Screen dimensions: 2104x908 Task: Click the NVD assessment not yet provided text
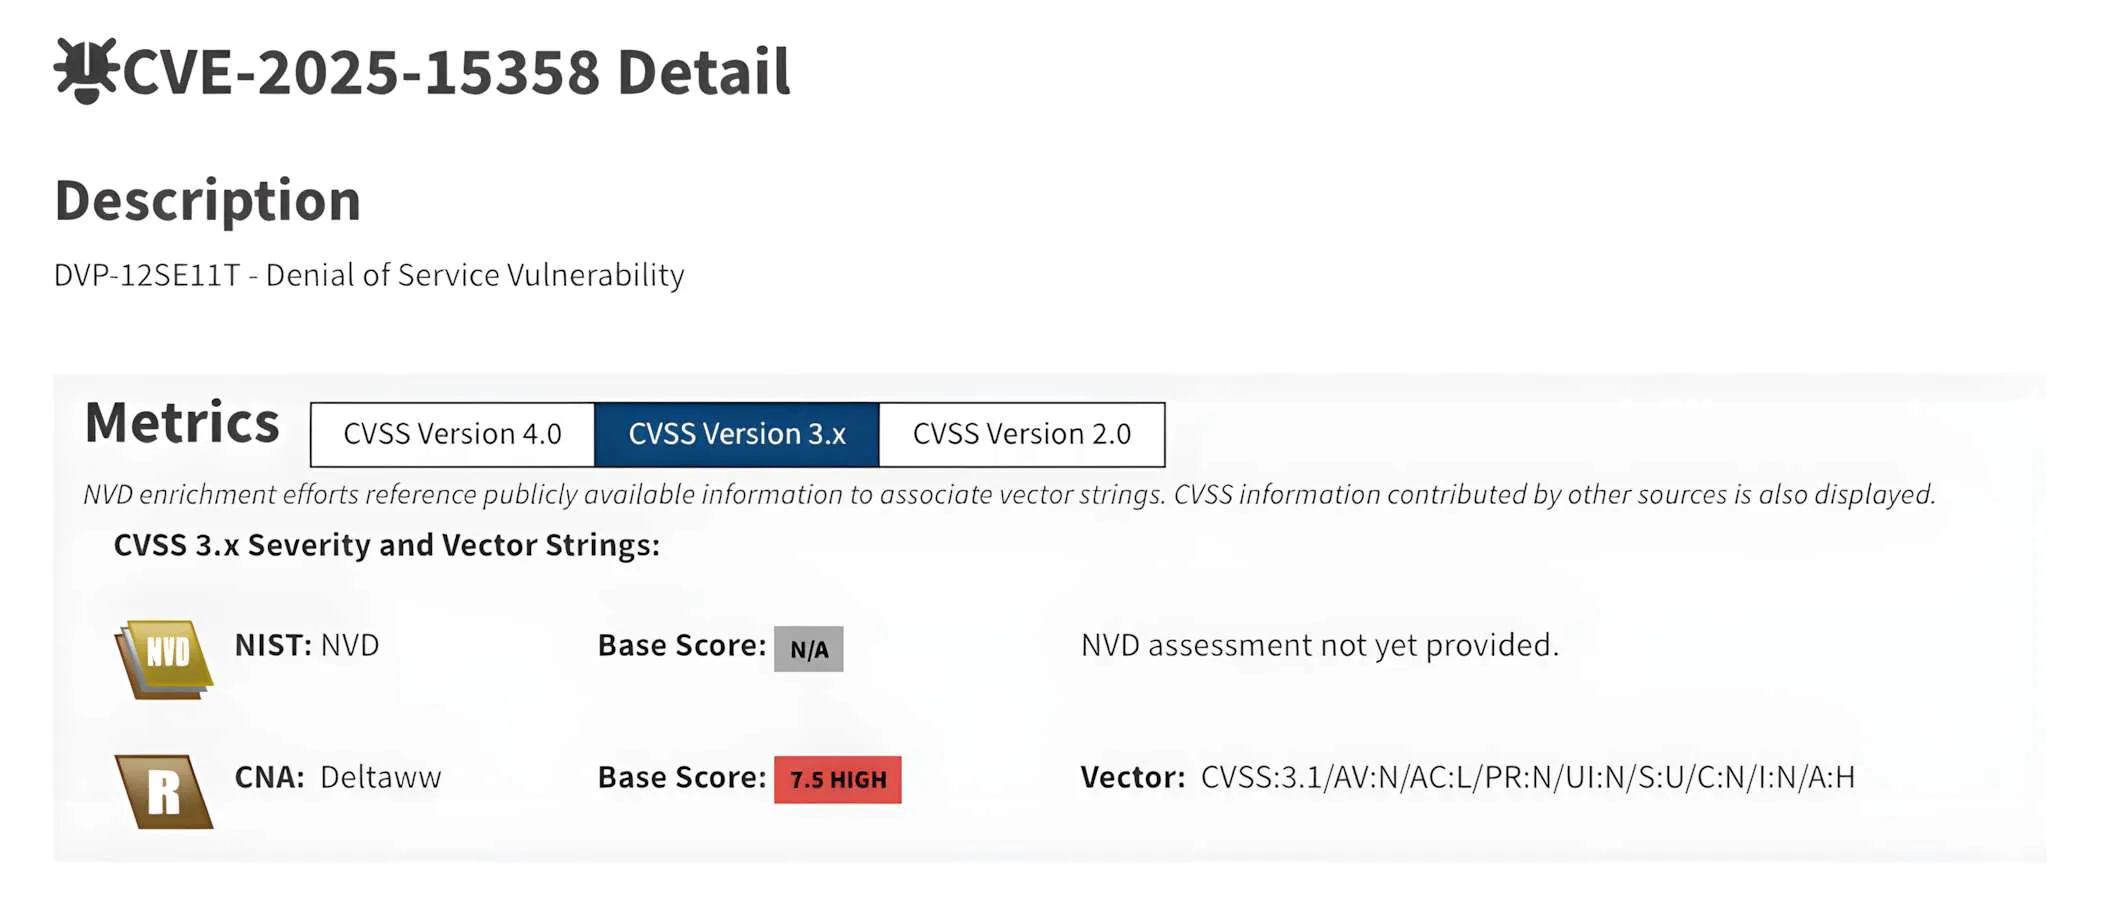(x=1319, y=645)
